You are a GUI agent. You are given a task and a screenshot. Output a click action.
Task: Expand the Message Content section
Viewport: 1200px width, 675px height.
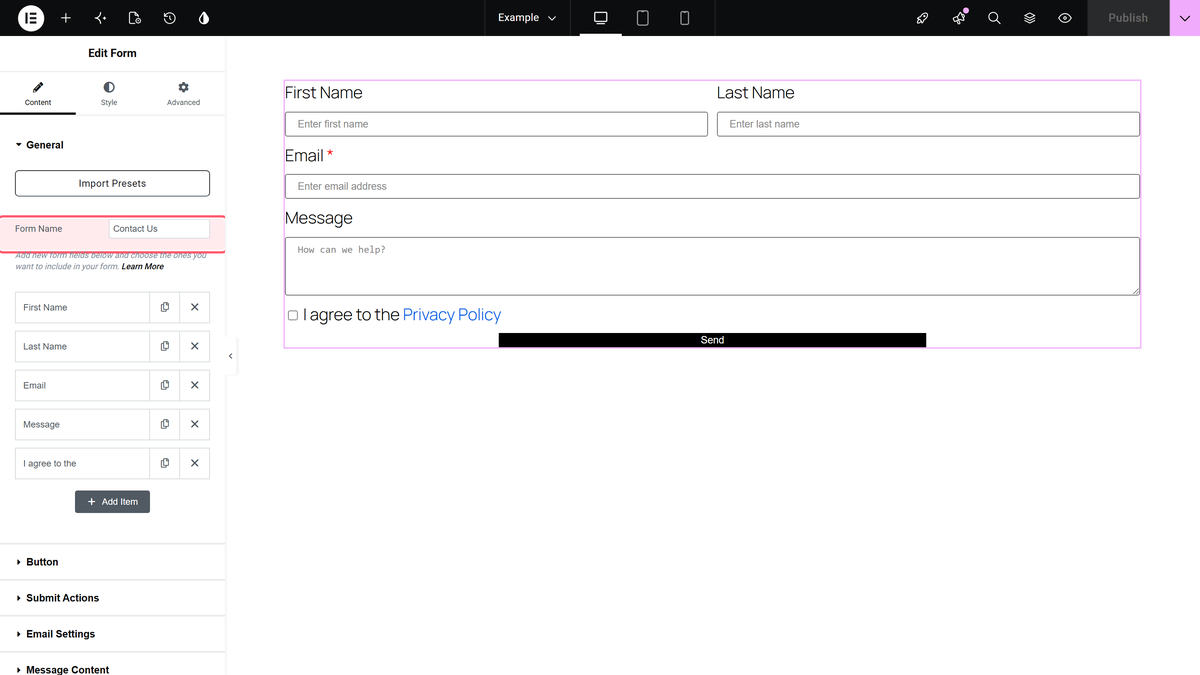(112, 665)
